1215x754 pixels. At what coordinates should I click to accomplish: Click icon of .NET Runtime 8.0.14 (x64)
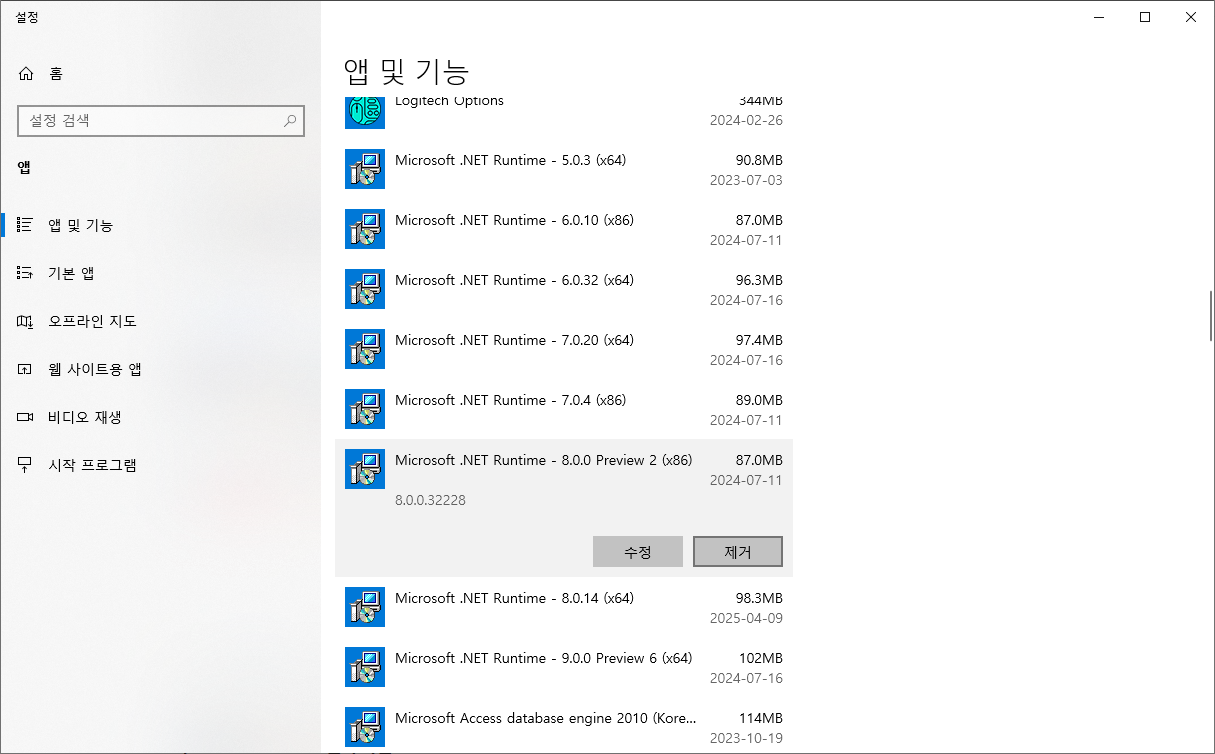click(x=365, y=607)
